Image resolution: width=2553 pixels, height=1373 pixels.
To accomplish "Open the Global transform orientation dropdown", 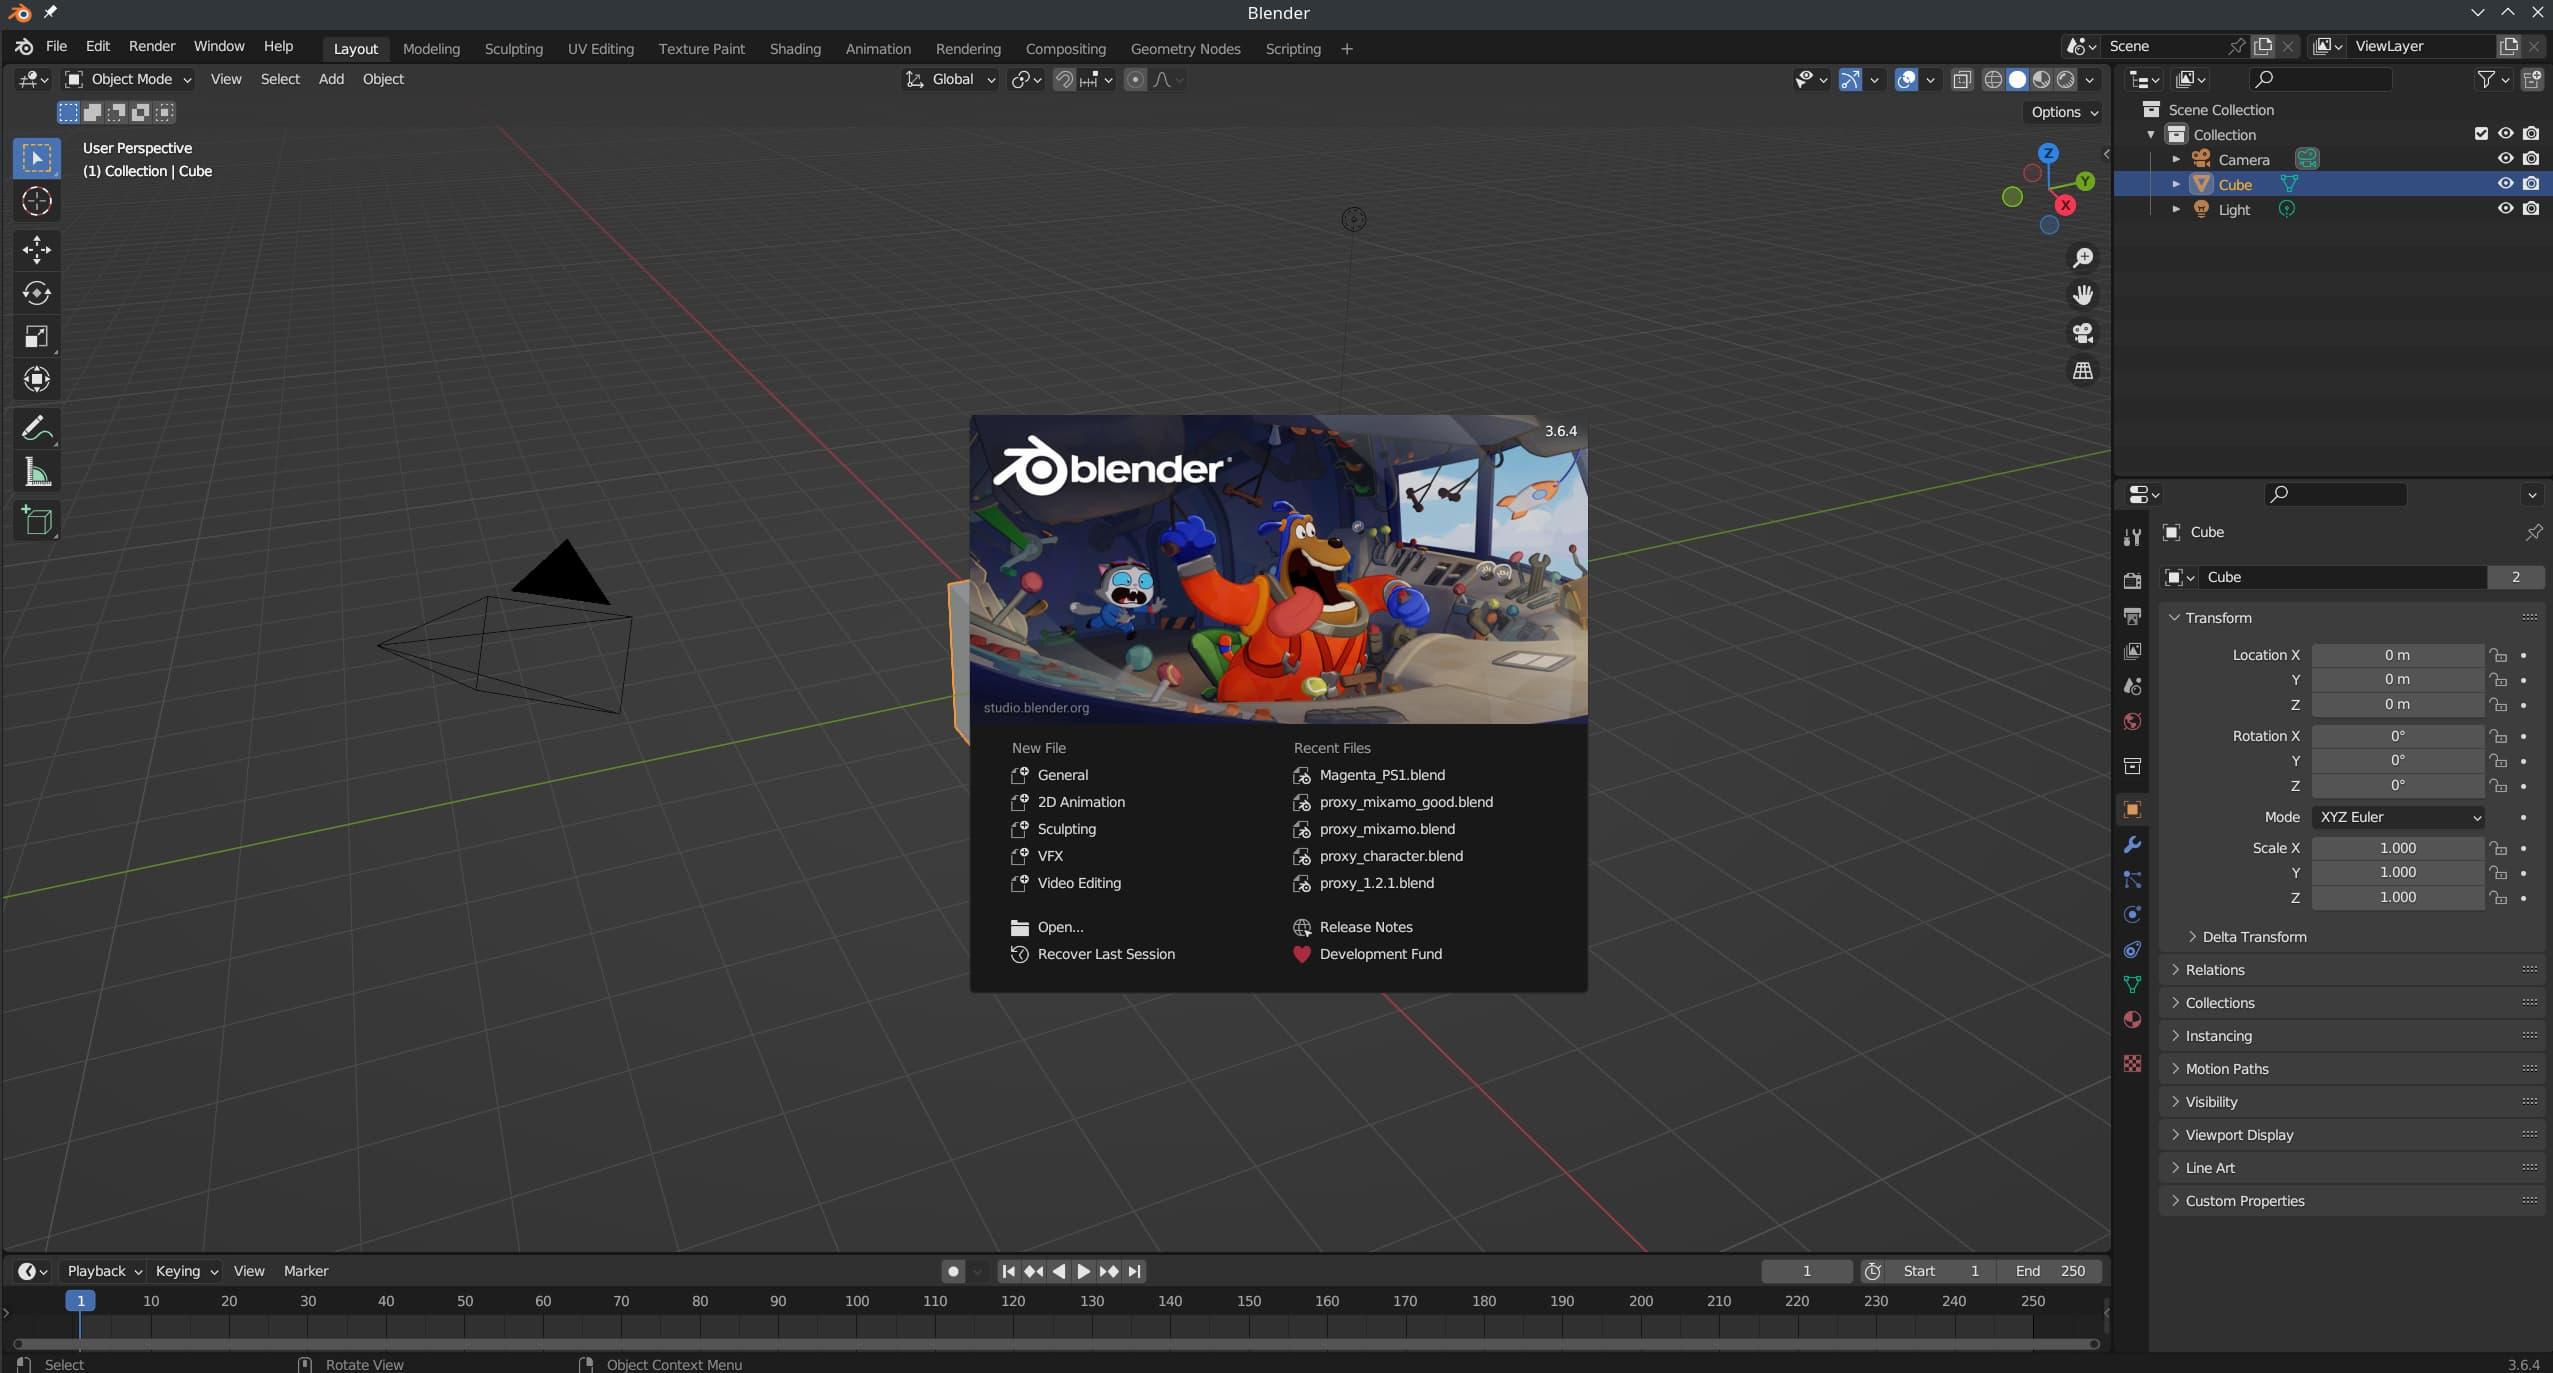I will 951,79.
